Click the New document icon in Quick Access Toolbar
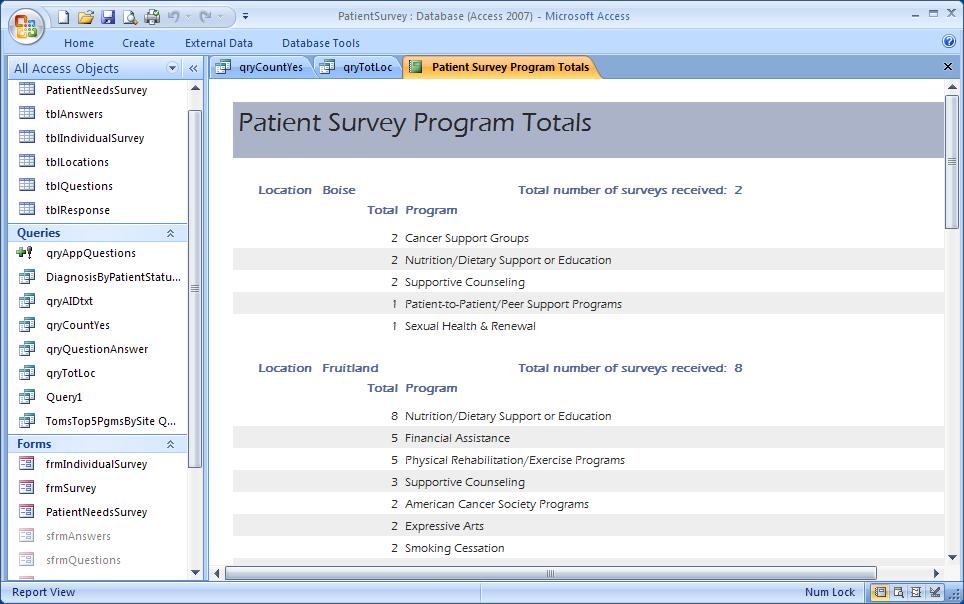This screenshot has height=604, width=964. [x=63, y=17]
